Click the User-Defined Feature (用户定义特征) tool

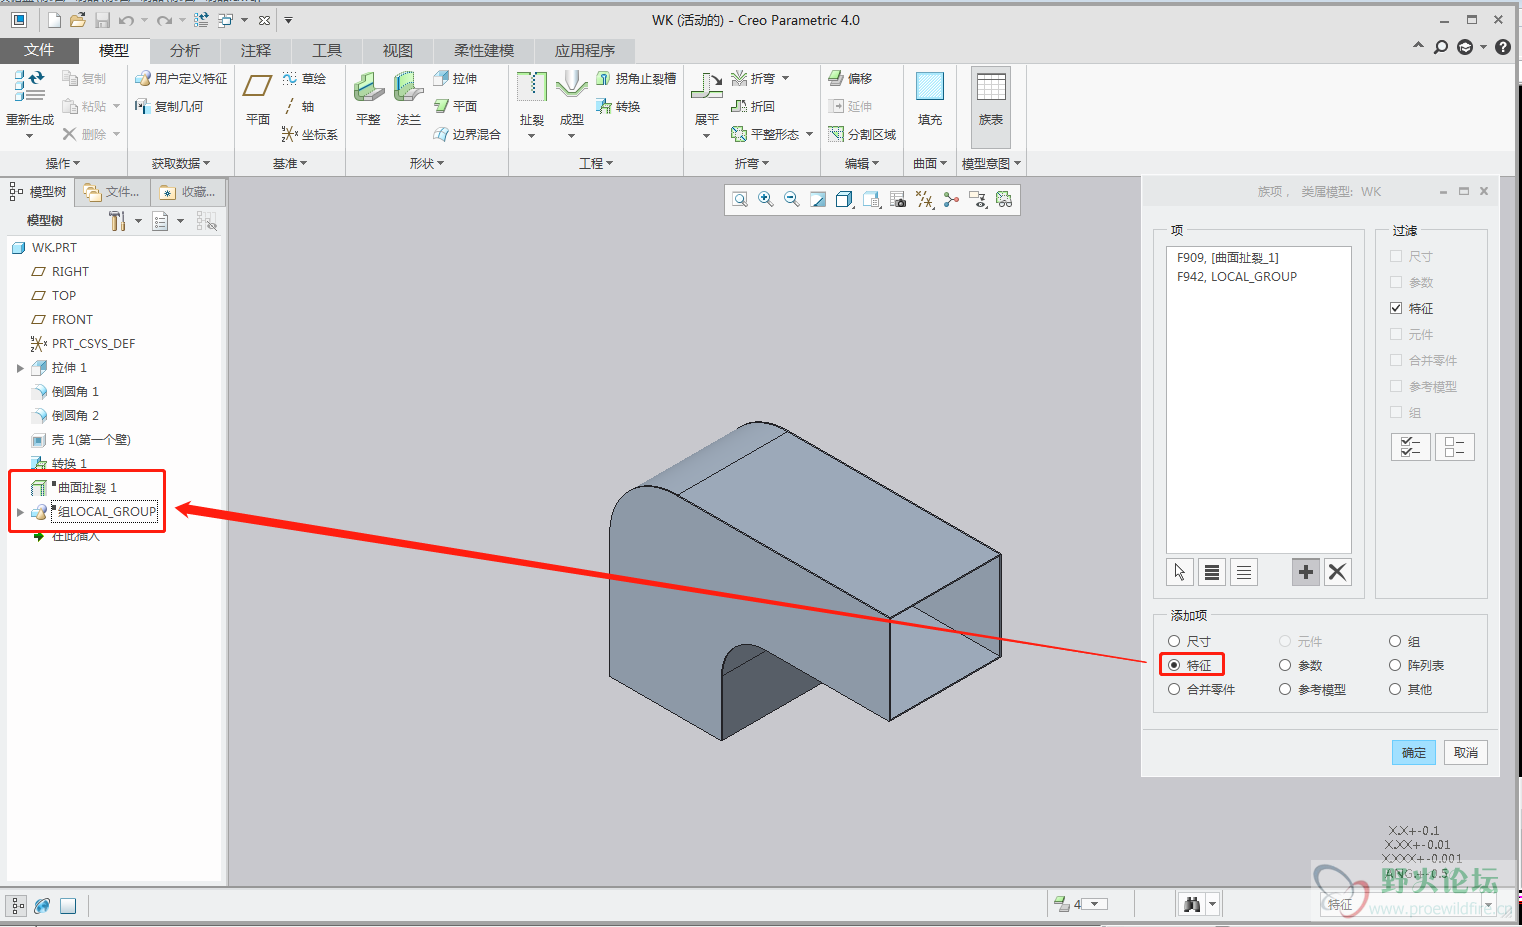coord(181,78)
